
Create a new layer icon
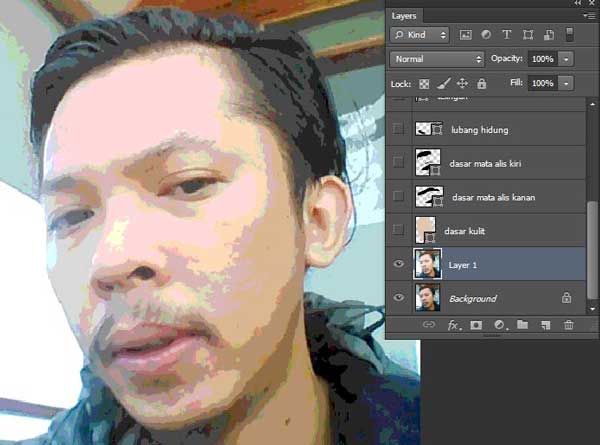coord(545,325)
